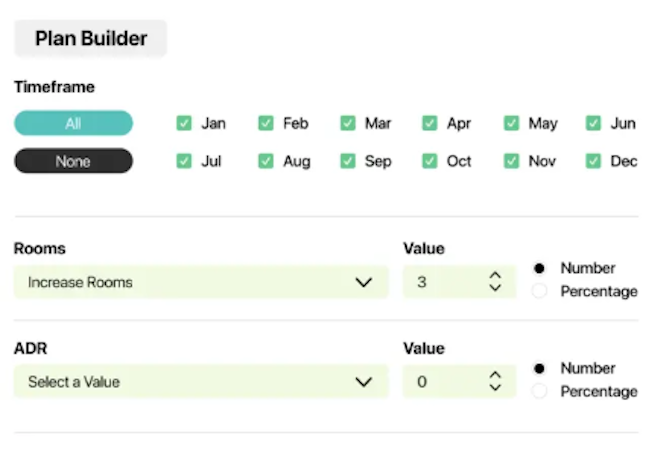Click the None timeframe button
The image size is (667, 450).
coord(73,161)
